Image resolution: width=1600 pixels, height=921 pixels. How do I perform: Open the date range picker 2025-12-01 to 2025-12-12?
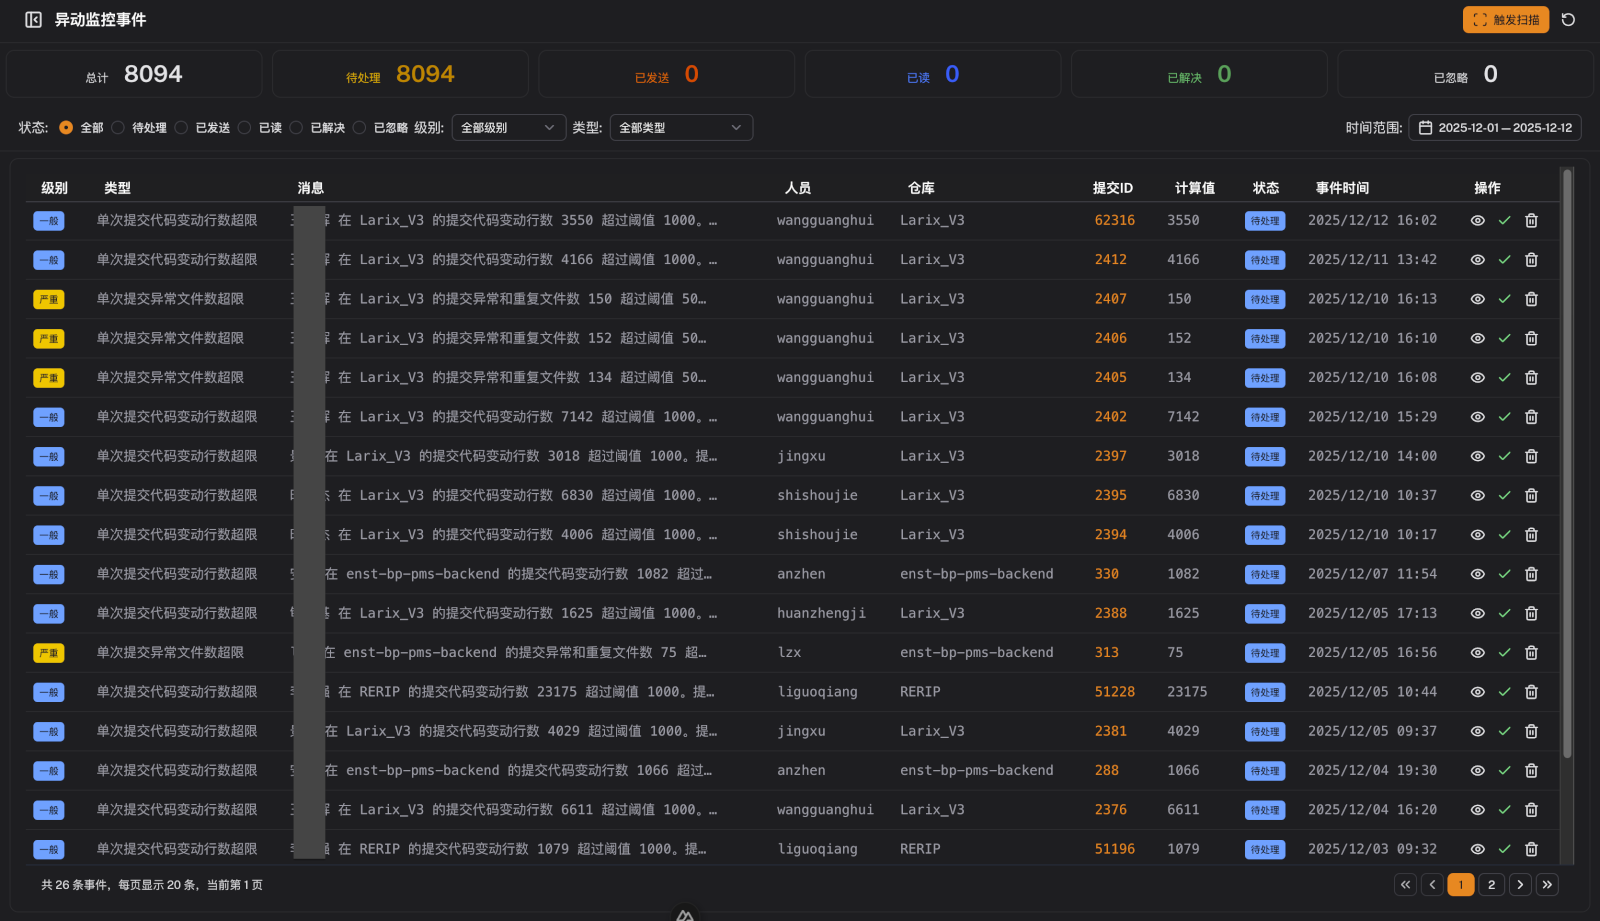(1495, 128)
